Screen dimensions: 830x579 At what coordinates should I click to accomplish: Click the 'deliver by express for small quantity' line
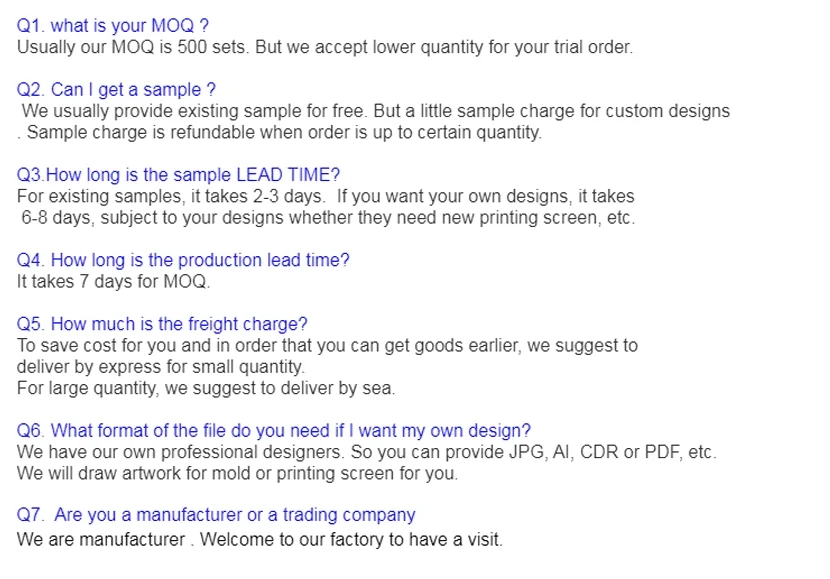(x=160, y=366)
